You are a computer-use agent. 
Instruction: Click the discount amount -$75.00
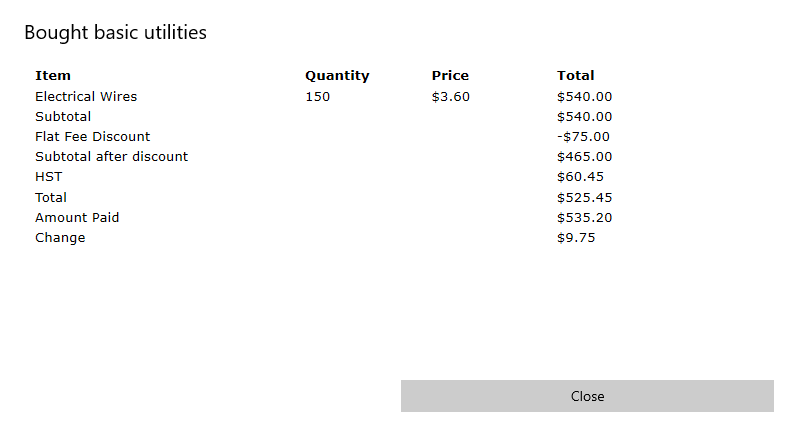[583, 137]
